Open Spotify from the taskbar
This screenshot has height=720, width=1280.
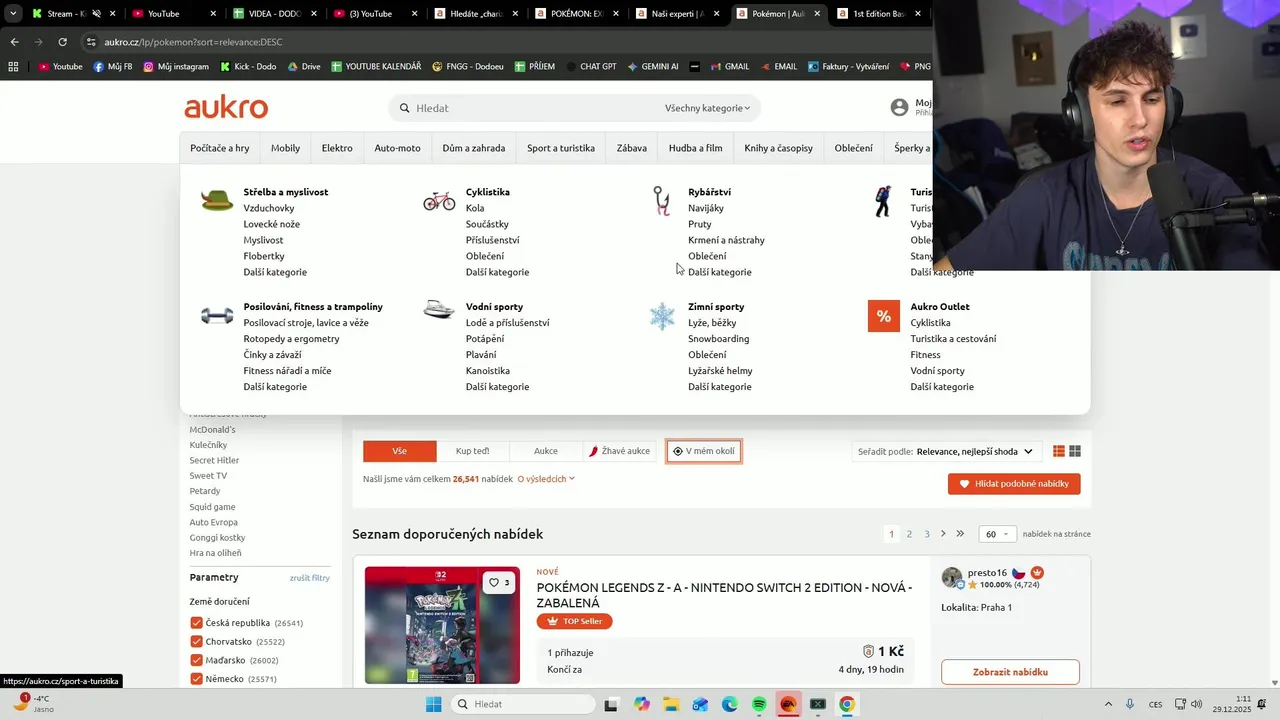click(x=759, y=704)
